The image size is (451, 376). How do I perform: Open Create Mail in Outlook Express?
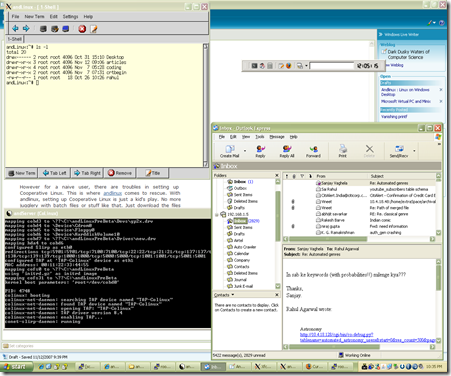pyautogui.click(x=230, y=151)
